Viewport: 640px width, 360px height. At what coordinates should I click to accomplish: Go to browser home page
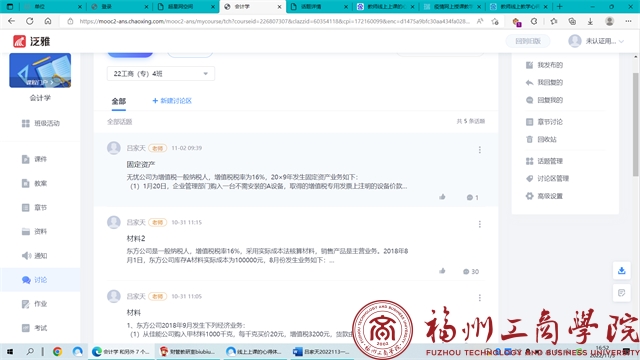click(48, 21)
